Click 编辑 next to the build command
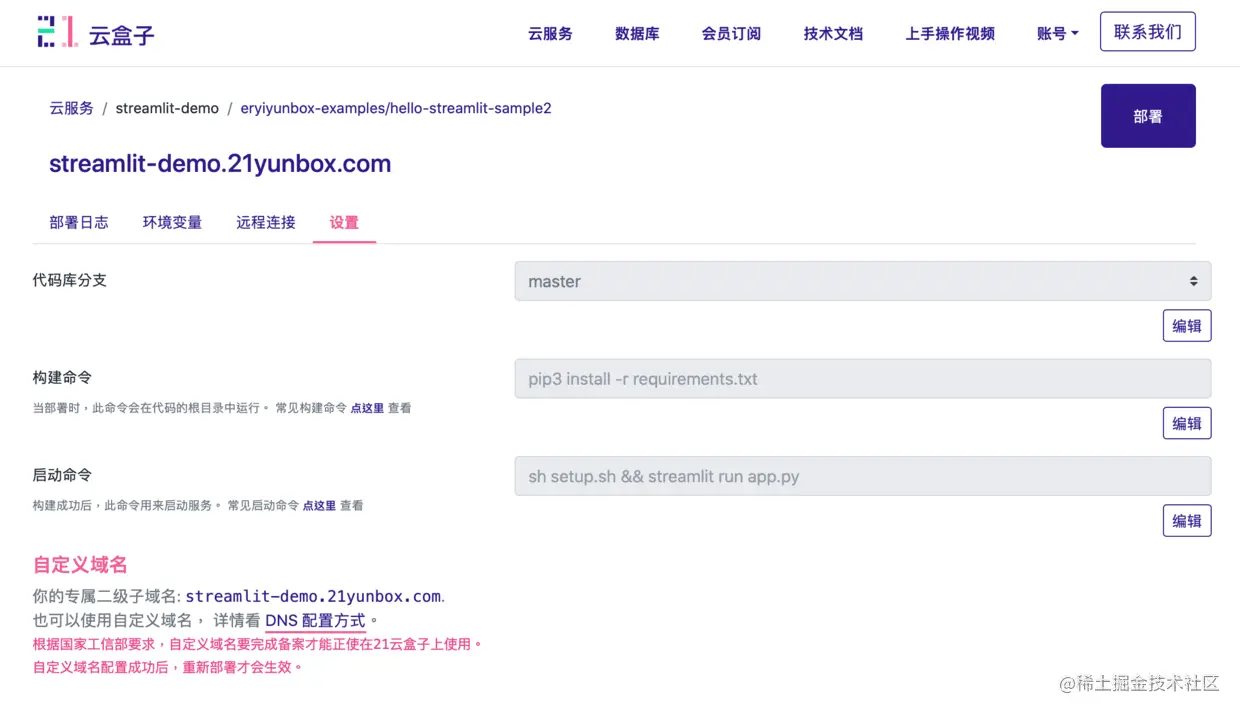 1187,423
